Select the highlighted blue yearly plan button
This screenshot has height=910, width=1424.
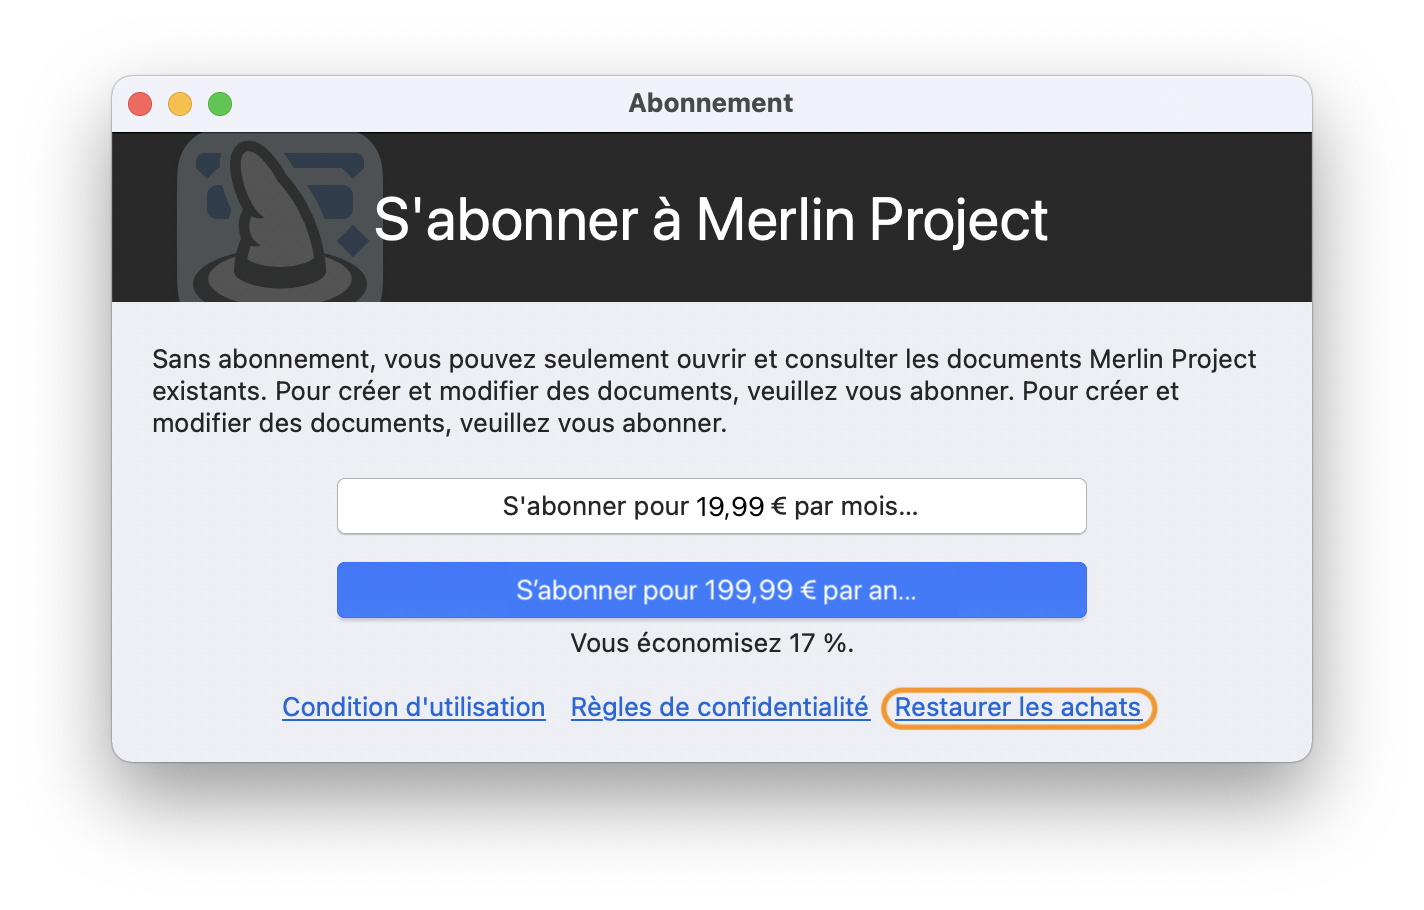click(711, 590)
